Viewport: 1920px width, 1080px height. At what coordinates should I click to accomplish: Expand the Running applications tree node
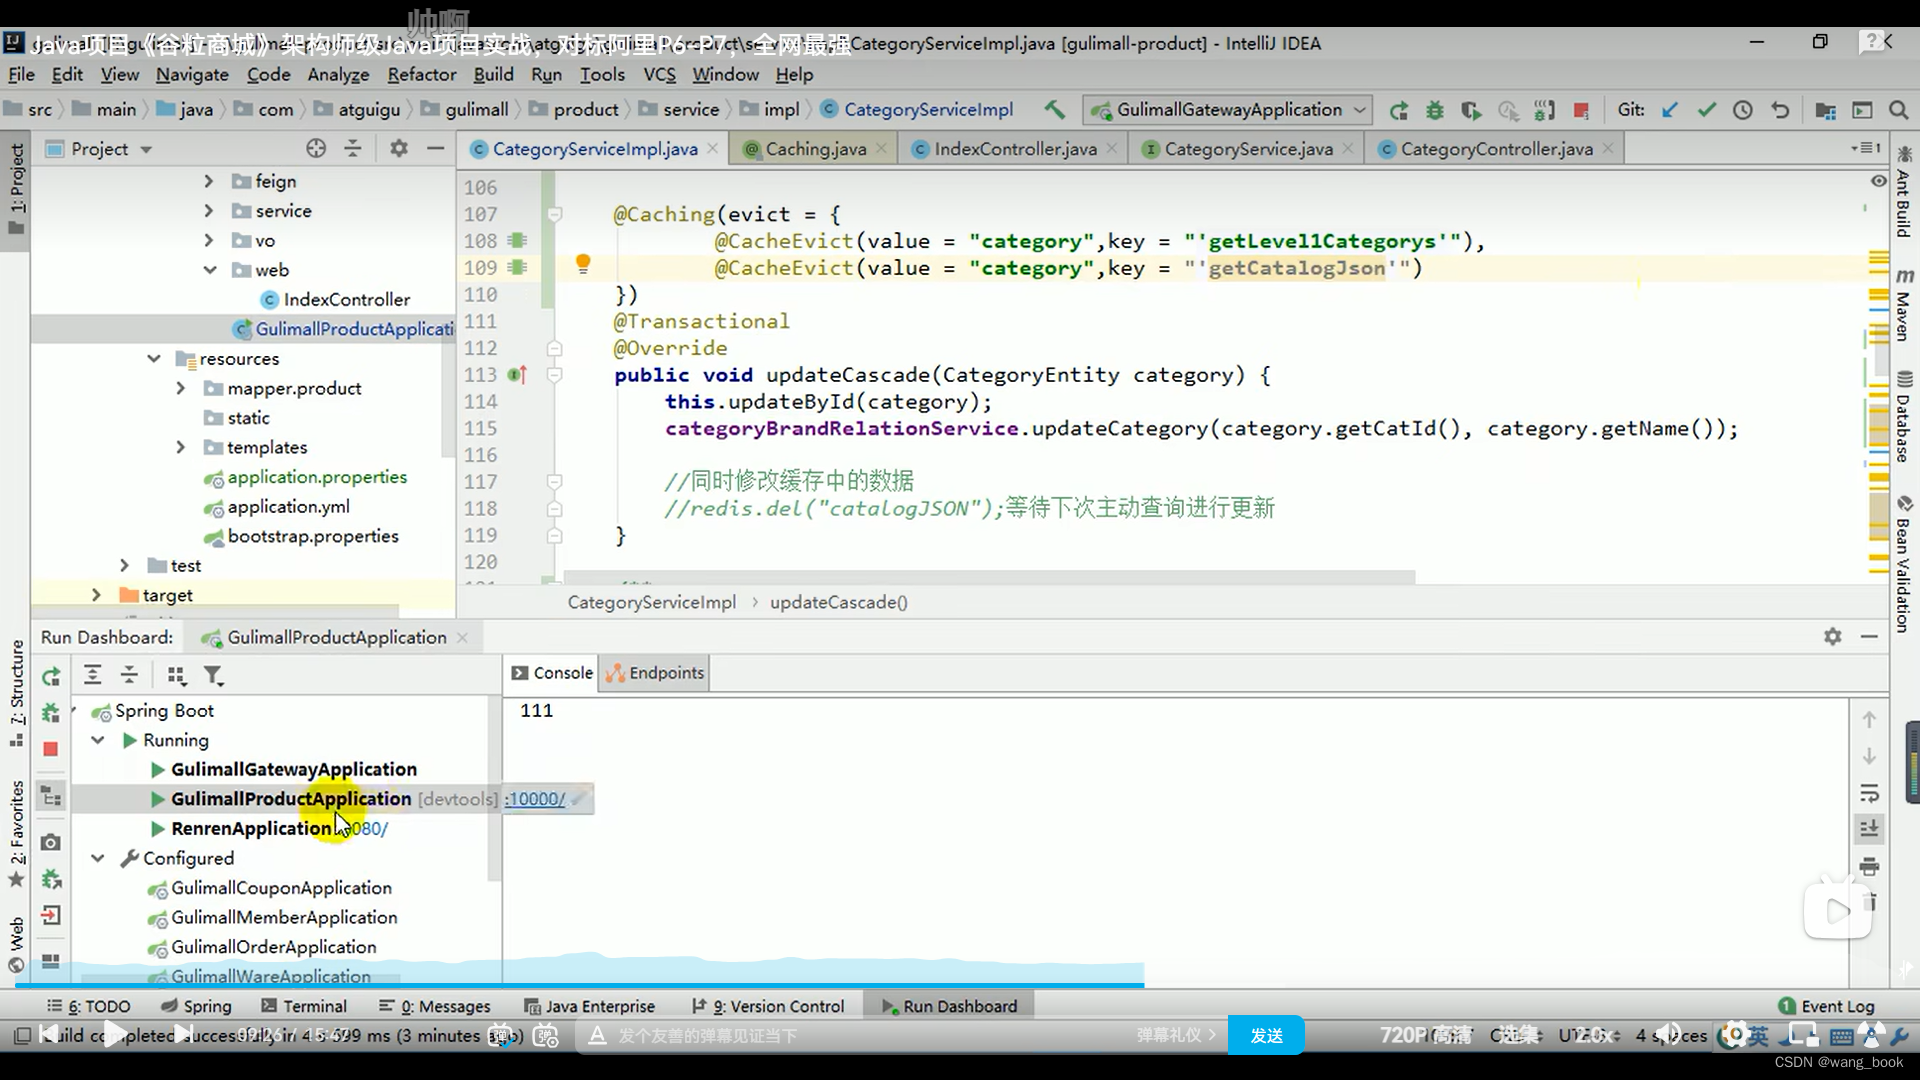tap(99, 740)
